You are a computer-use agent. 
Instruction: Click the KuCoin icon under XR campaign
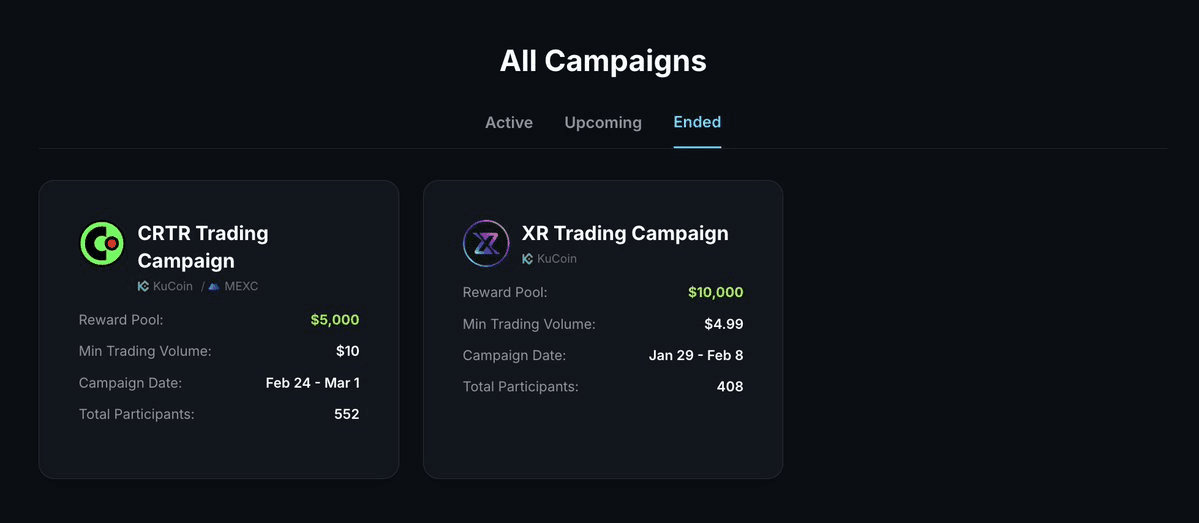[x=527, y=258]
